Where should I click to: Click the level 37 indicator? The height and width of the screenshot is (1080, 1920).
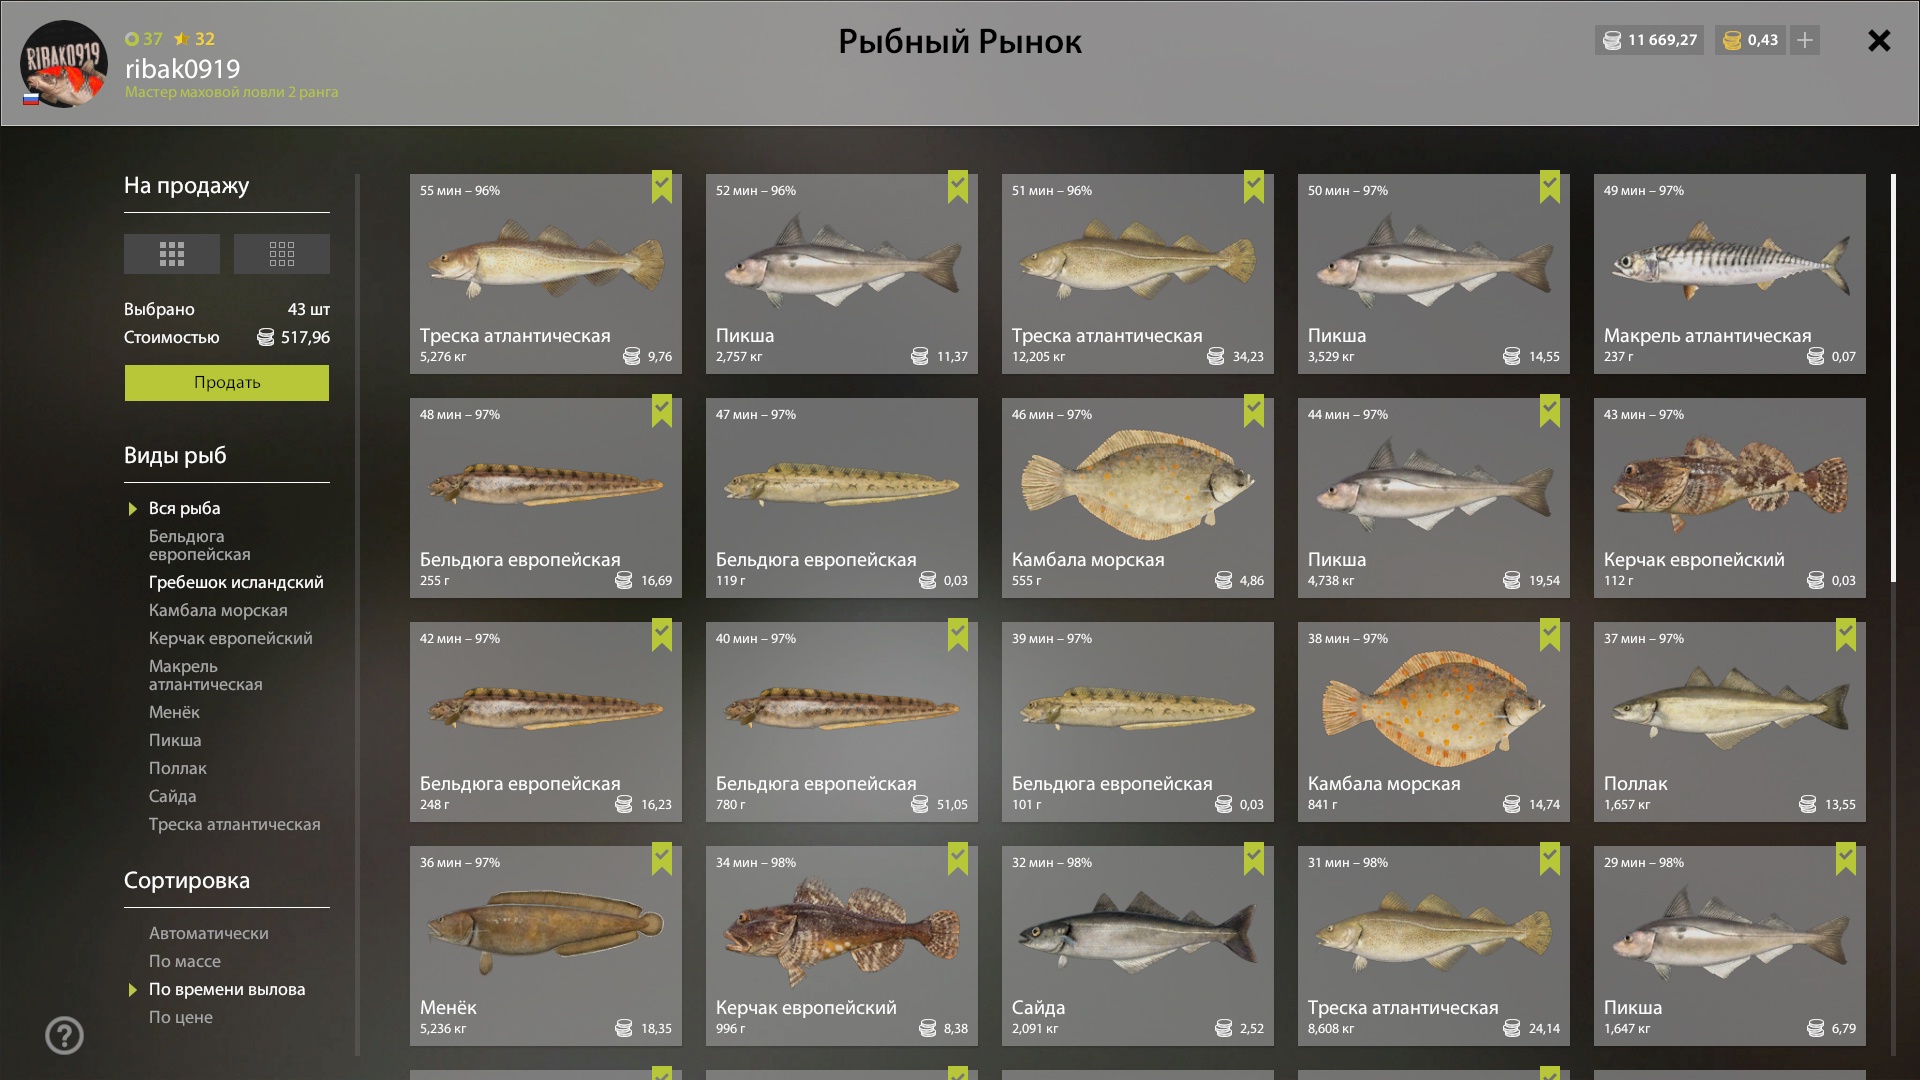pyautogui.click(x=144, y=39)
